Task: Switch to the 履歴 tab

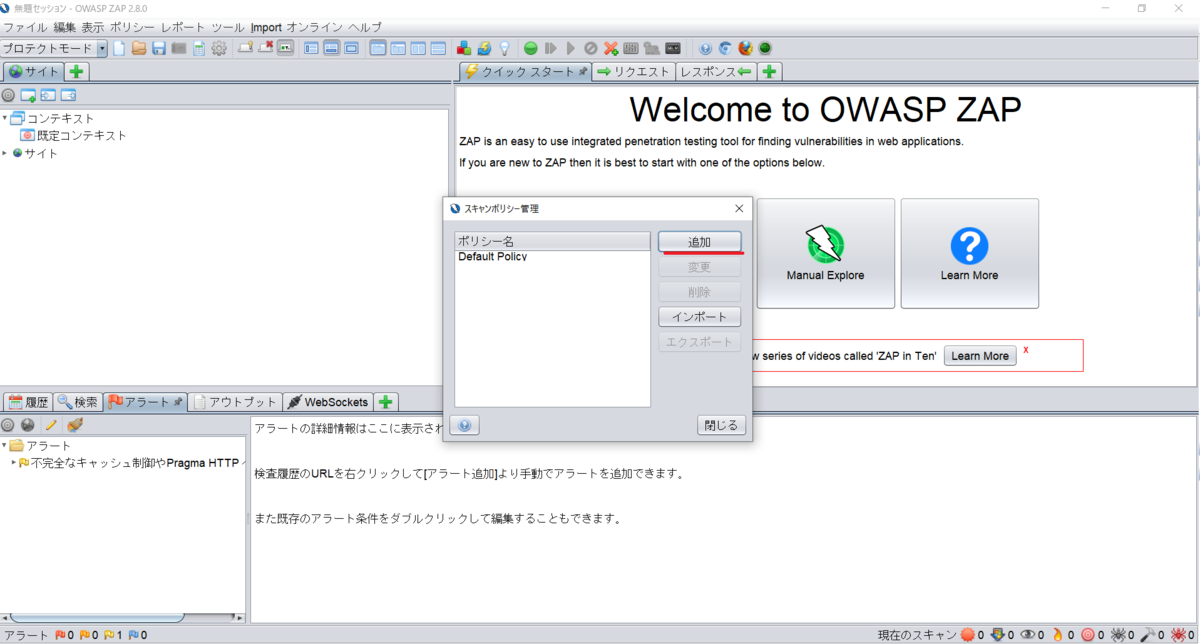Action: [28, 402]
